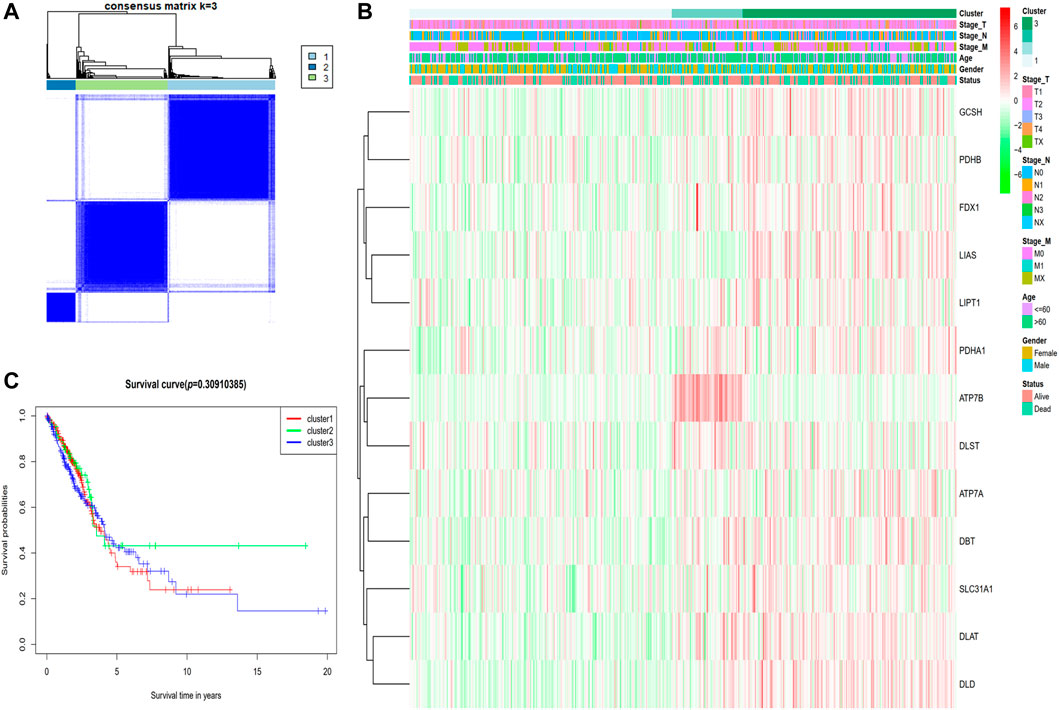
Task: Click the DBT gene row label
Action: coord(967,541)
